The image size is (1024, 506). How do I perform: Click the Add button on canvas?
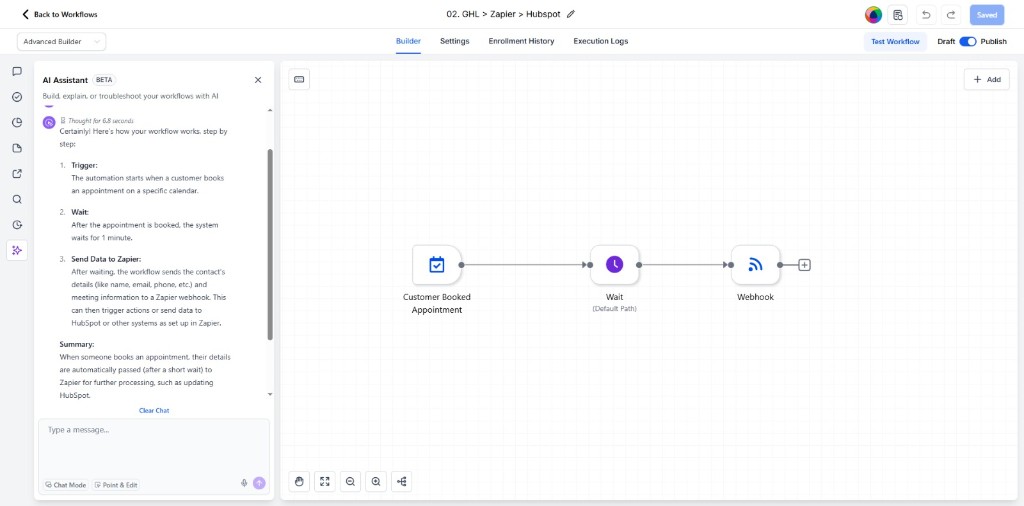pyautogui.click(x=987, y=79)
